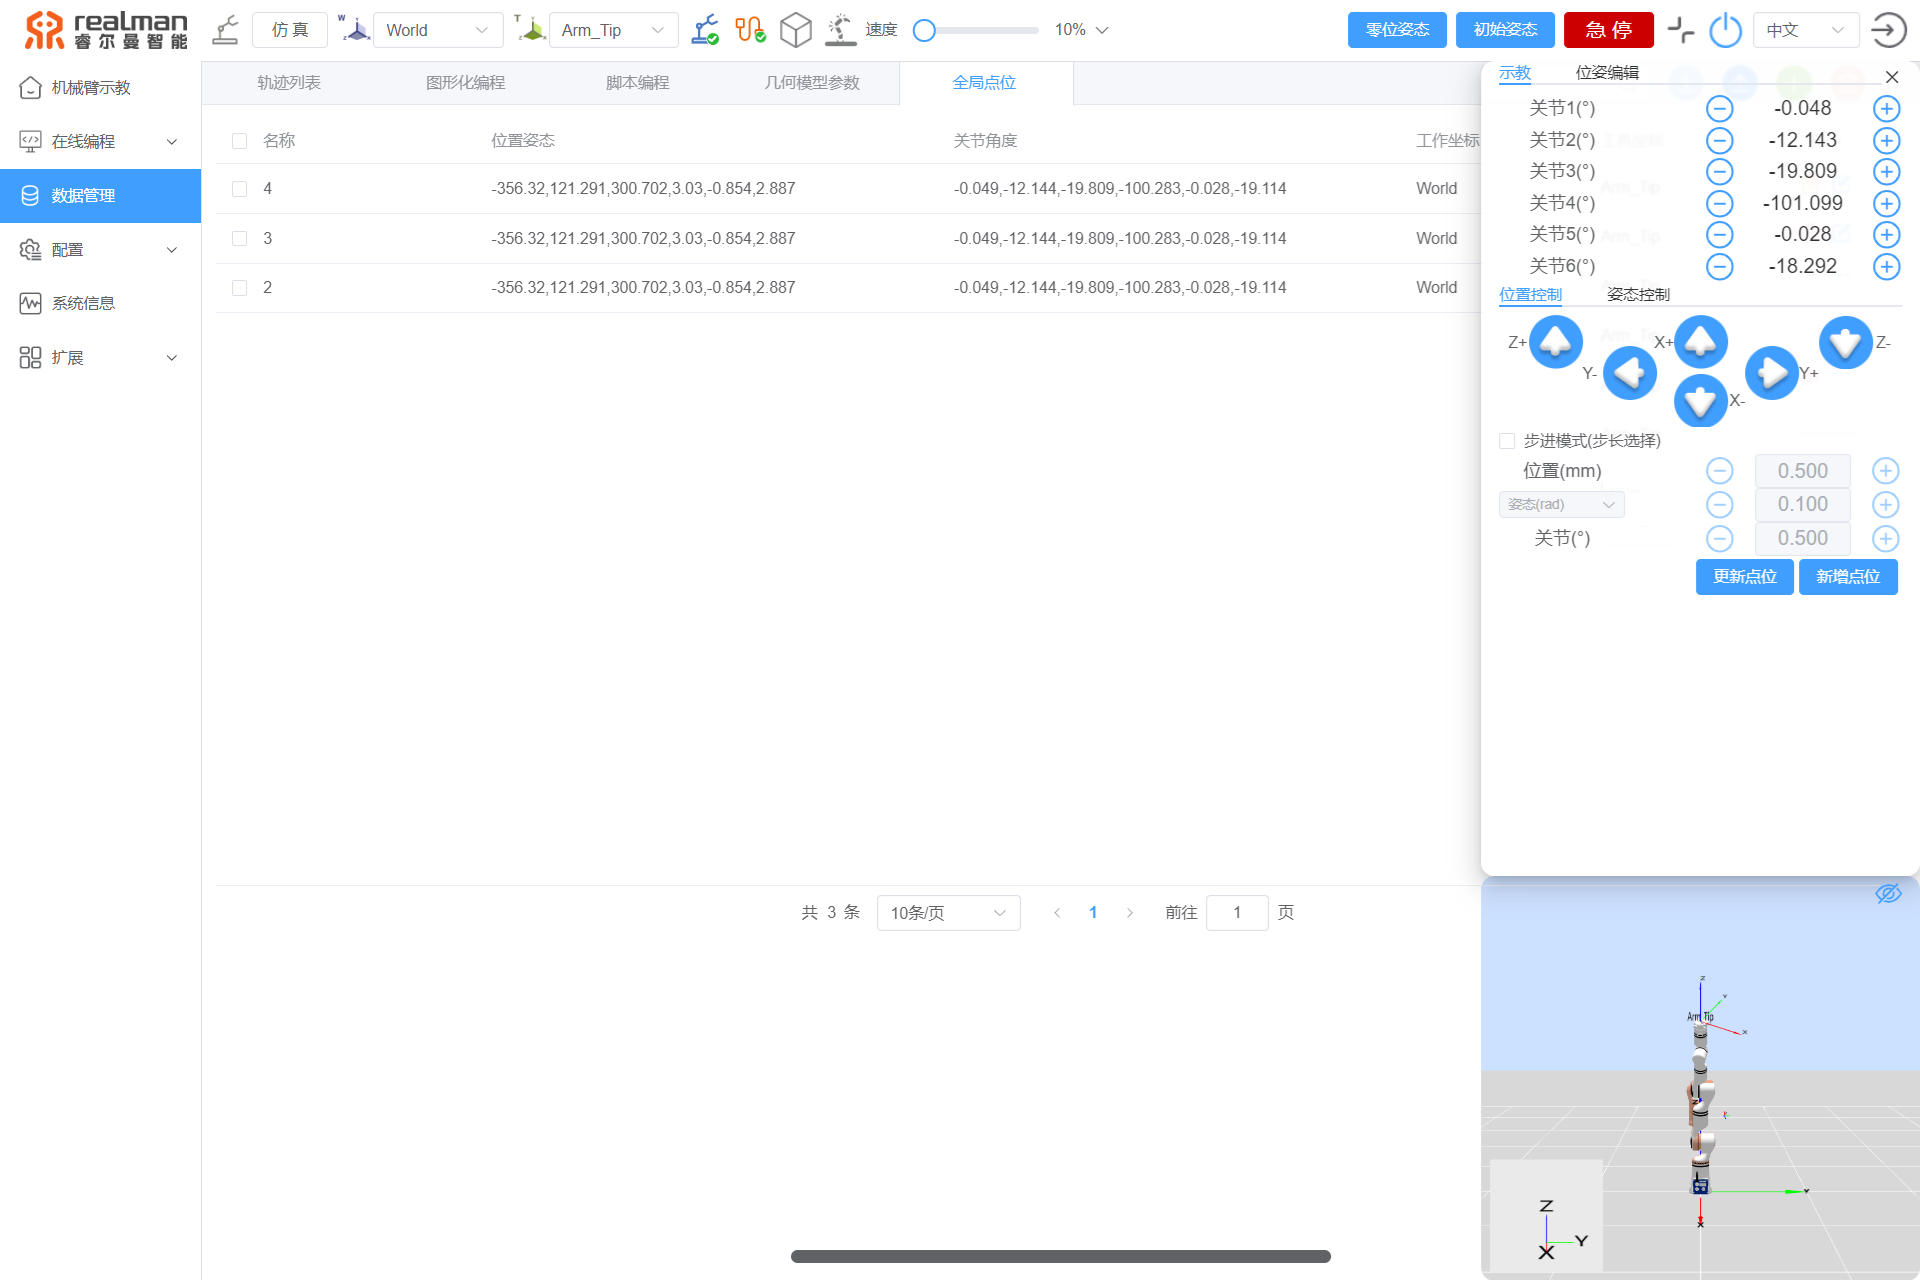Select the 初始姿态 initial pose icon

click(1504, 30)
